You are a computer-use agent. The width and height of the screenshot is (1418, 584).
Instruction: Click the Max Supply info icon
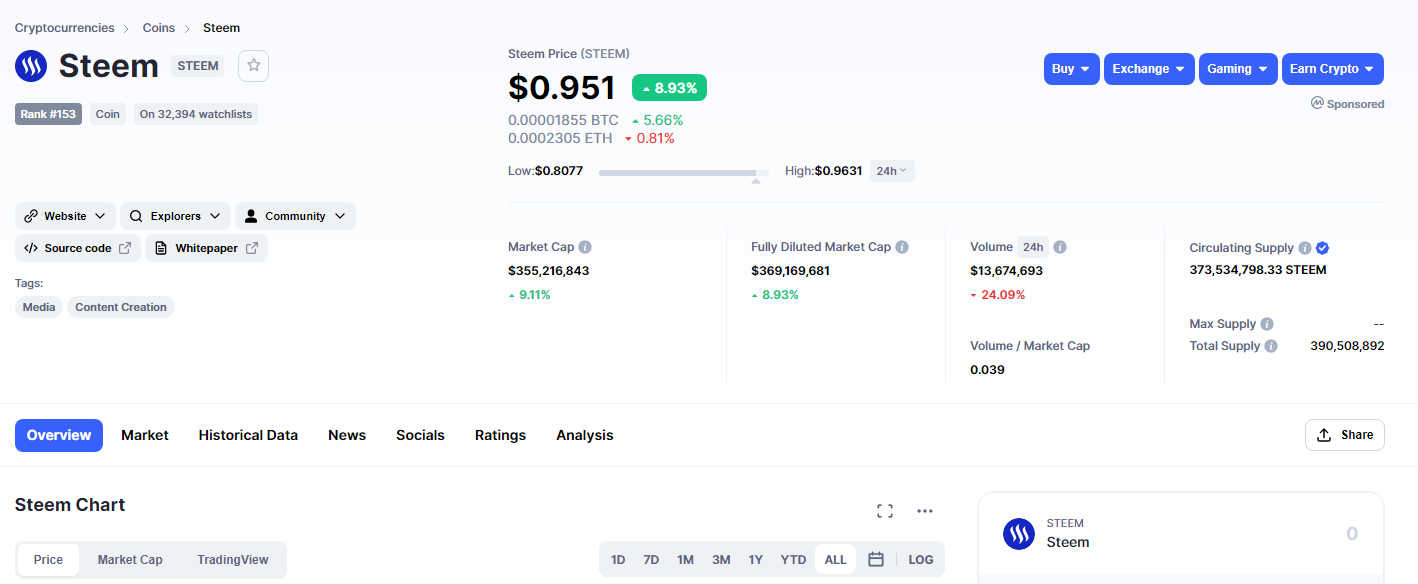(1267, 324)
